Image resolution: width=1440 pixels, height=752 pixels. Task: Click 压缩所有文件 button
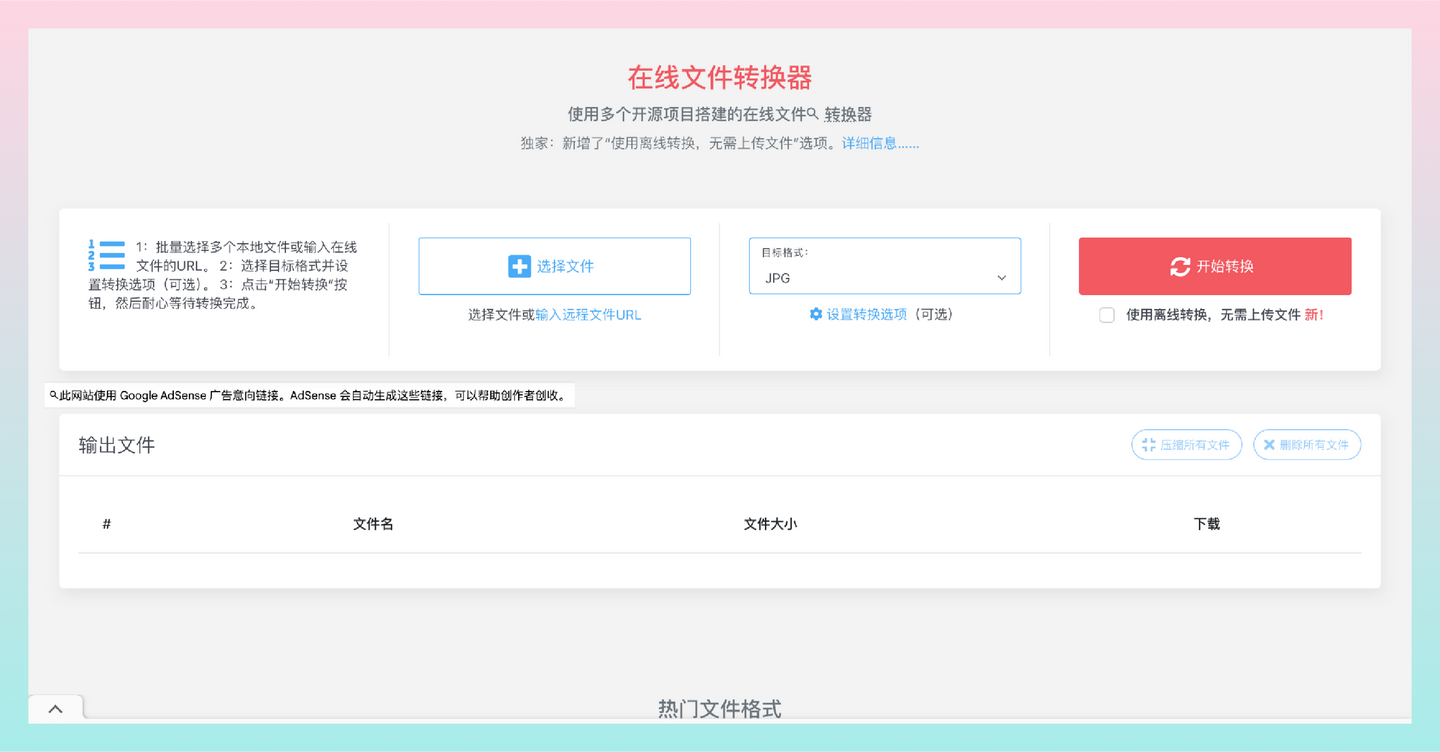click(1187, 445)
